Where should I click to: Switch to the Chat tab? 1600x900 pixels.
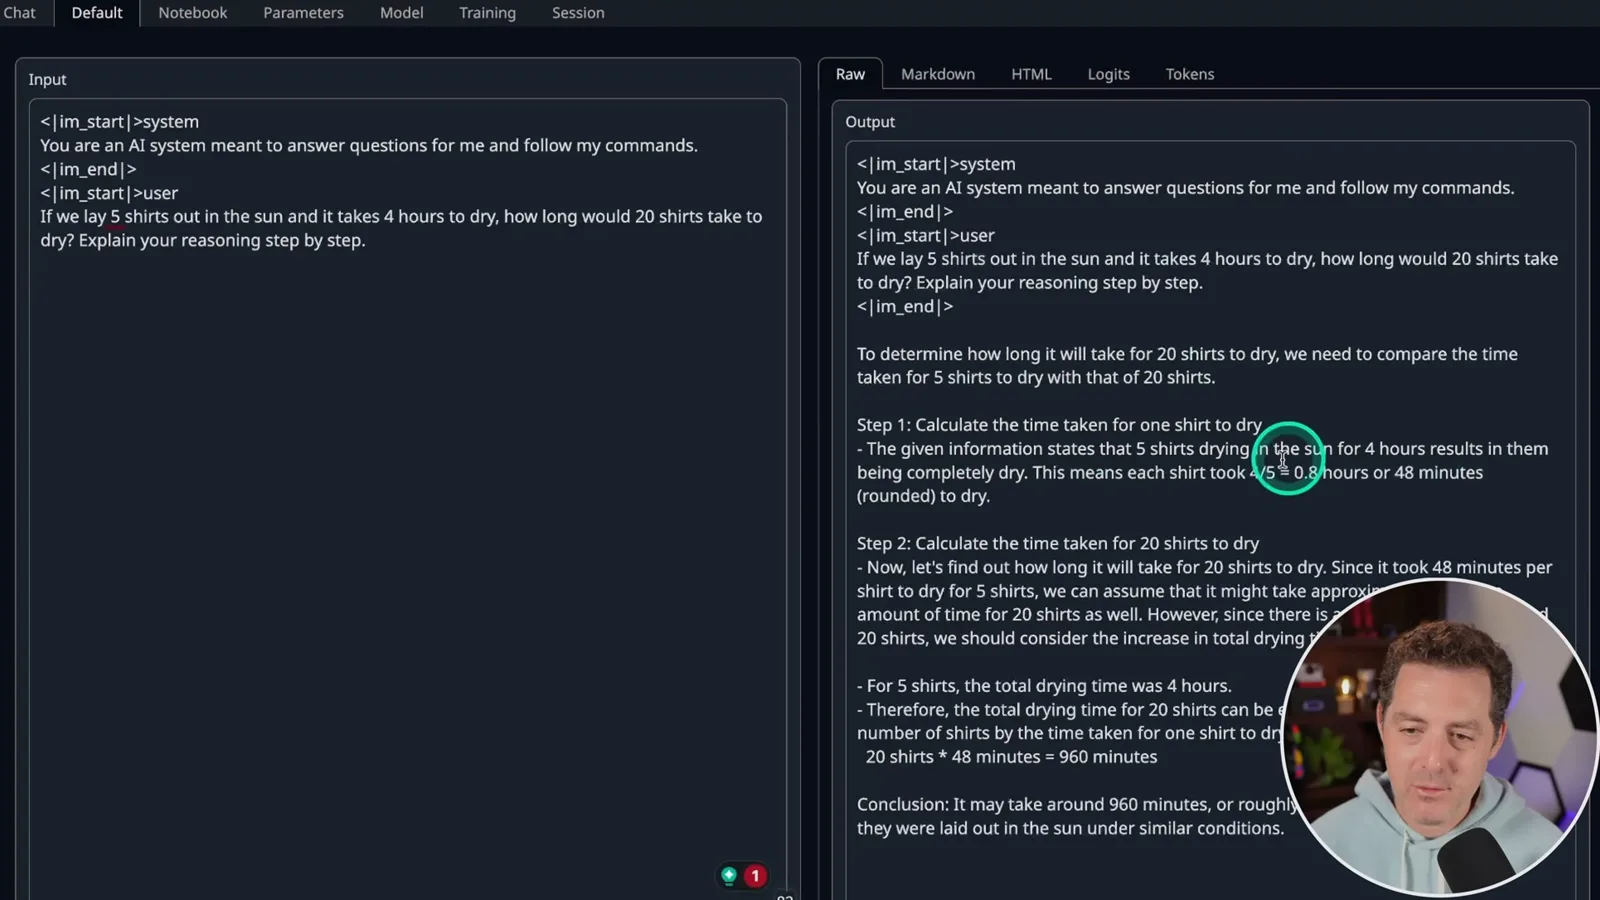coord(19,13)
